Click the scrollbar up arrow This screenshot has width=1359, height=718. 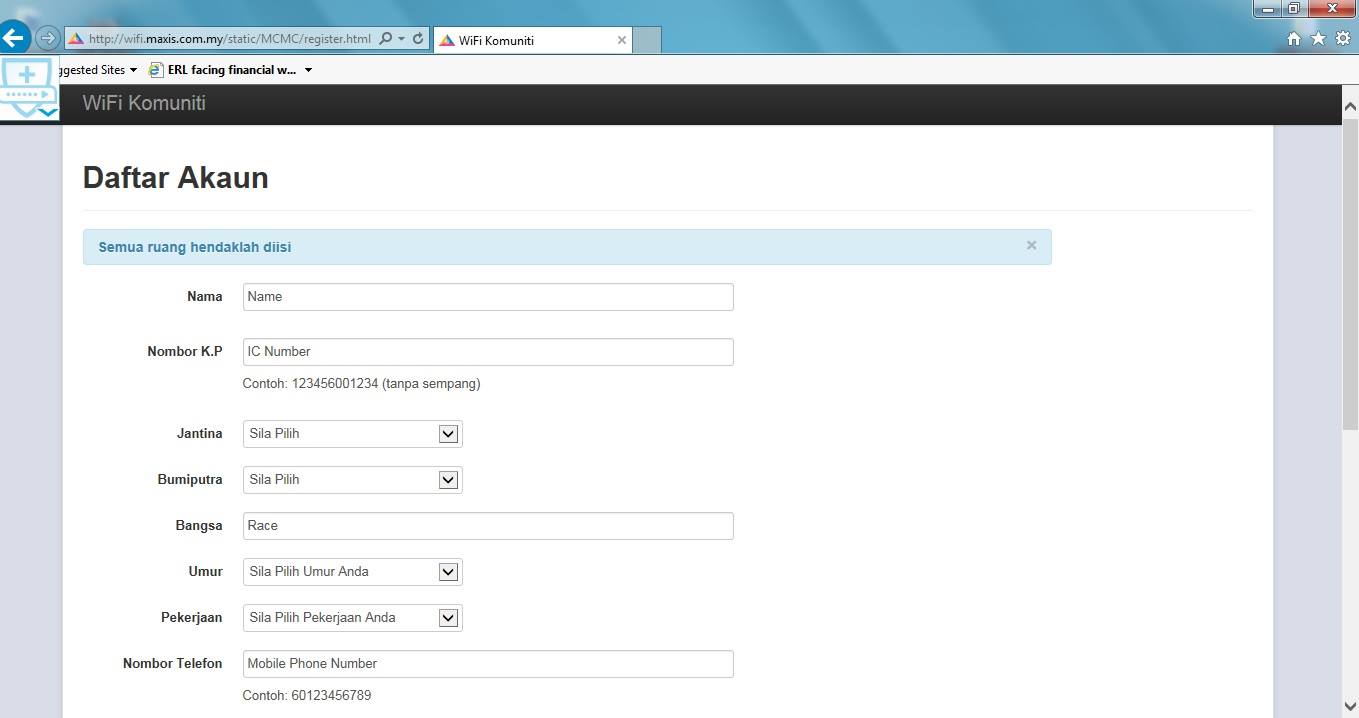click(x=1350, y=106)
